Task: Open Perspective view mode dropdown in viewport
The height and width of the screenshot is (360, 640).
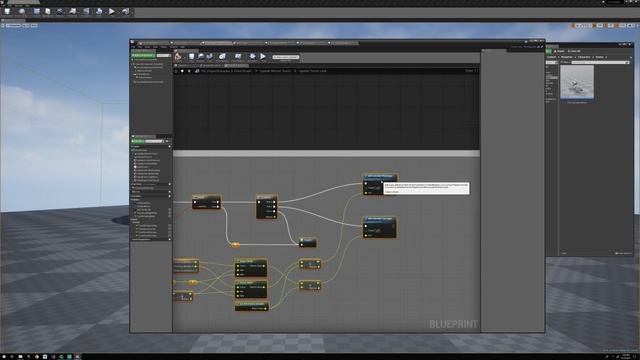Action: tap(13, 25)
